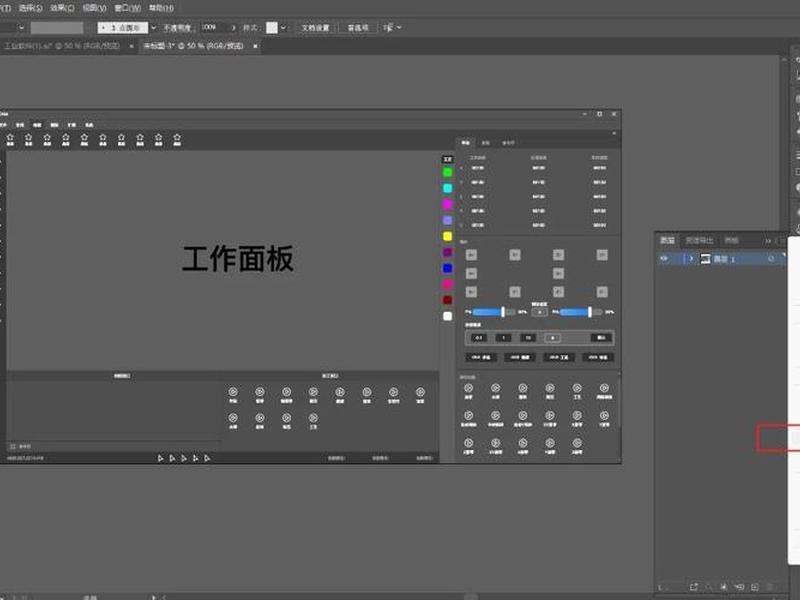
Task: Click the 工作面板 text on the artboard
Action: [x=238, y=259]
